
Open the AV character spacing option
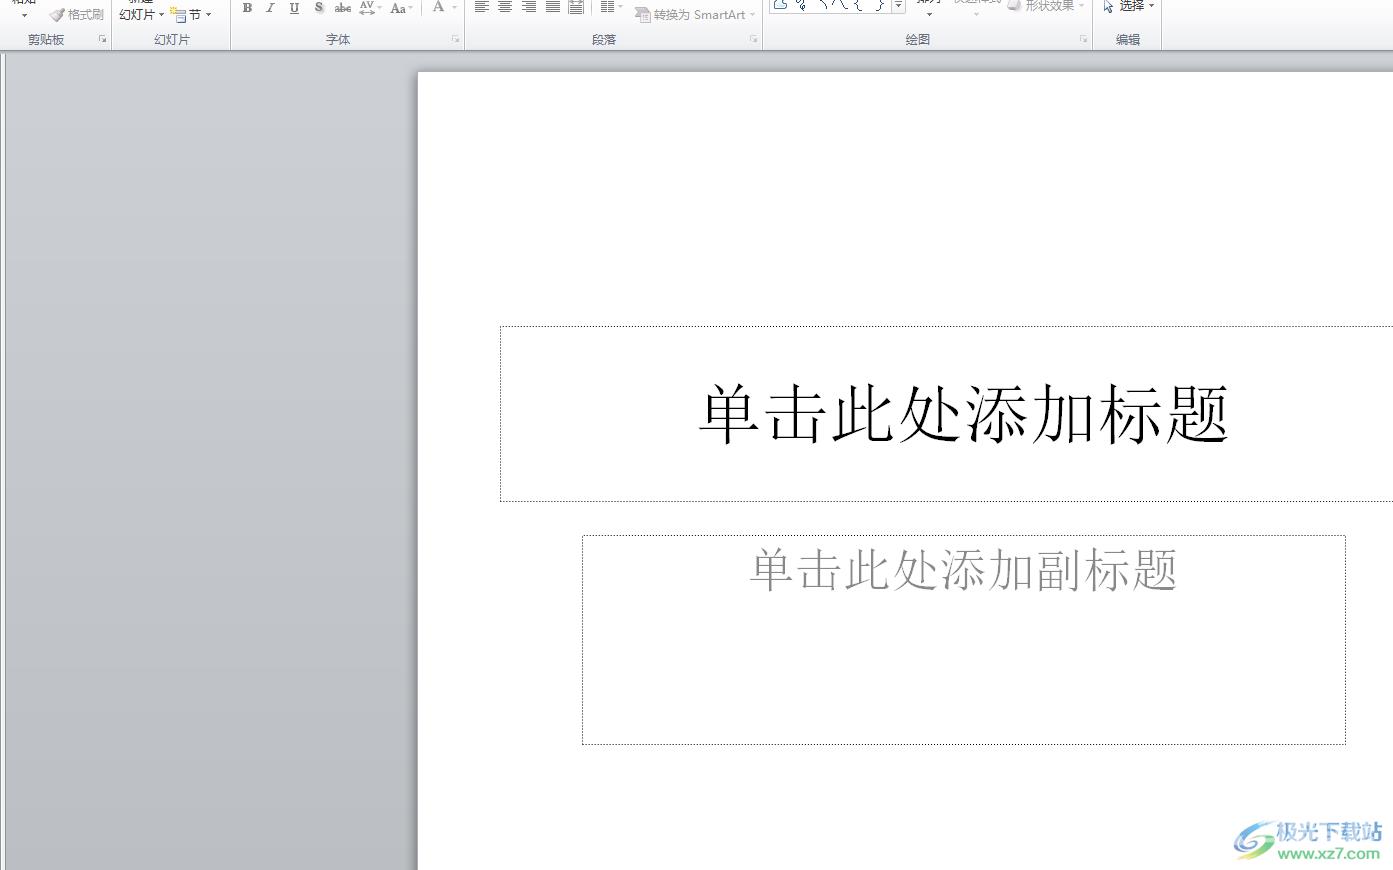point(369,8)
